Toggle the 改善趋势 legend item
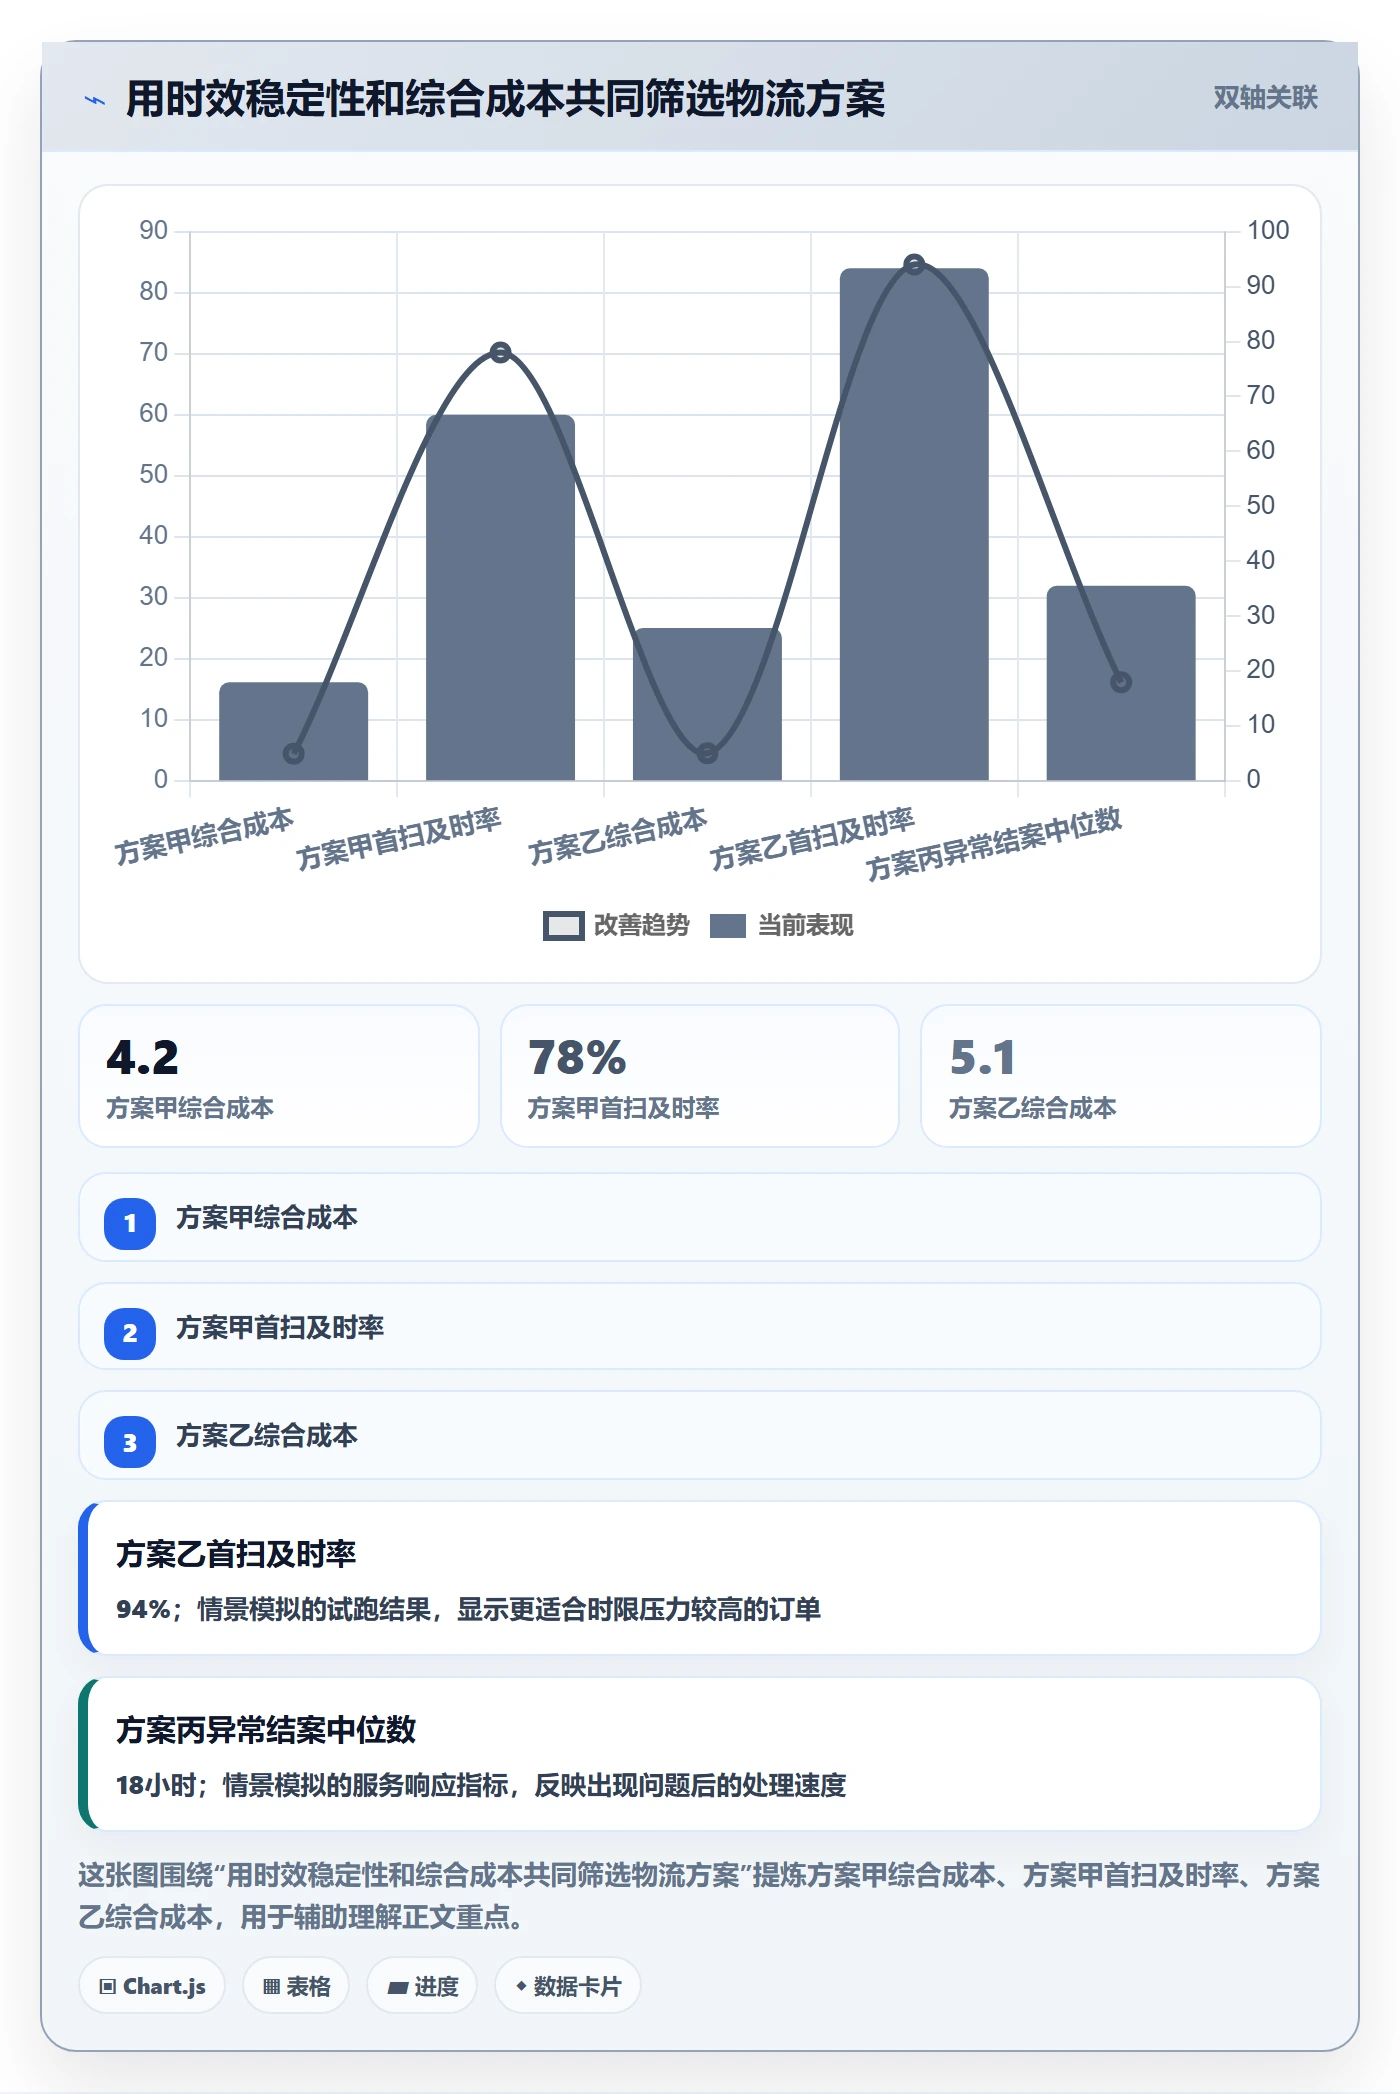Screen dimensions: 1400x2094 tap(616, 926)
